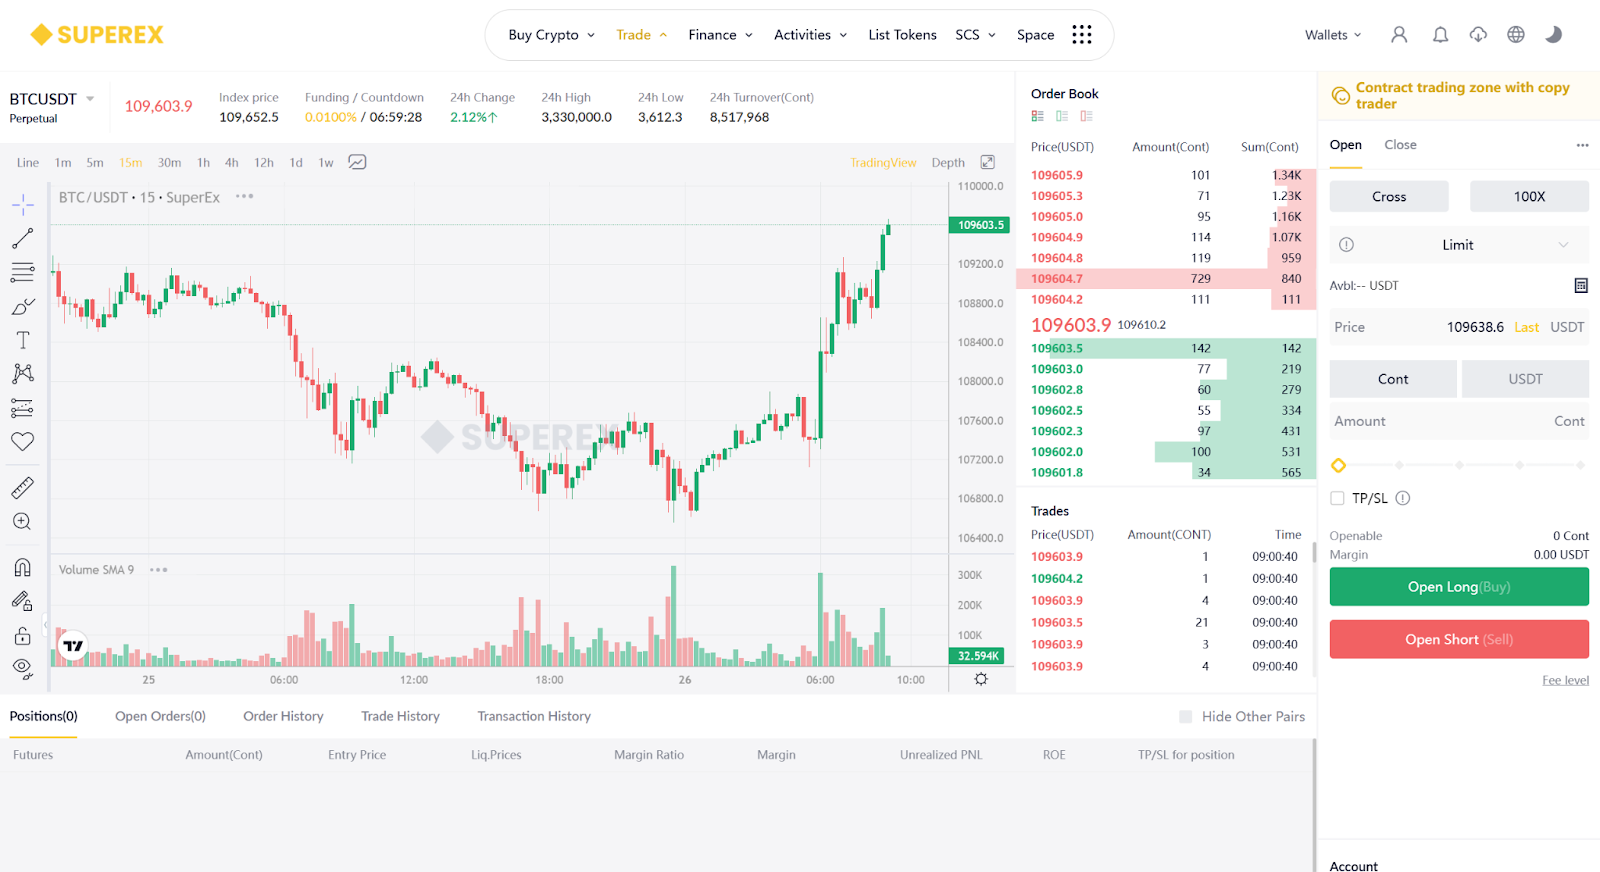Image resolution: width=1600 pixels, height=872 pixels.
Task: Select the 1h timeframe
Action: 203,163
